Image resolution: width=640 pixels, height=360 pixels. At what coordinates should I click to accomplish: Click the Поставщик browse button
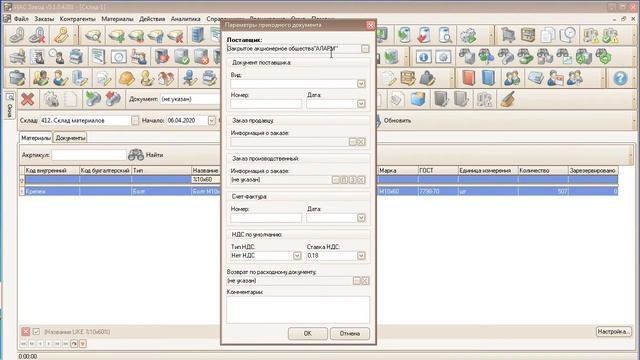(365, 49)
